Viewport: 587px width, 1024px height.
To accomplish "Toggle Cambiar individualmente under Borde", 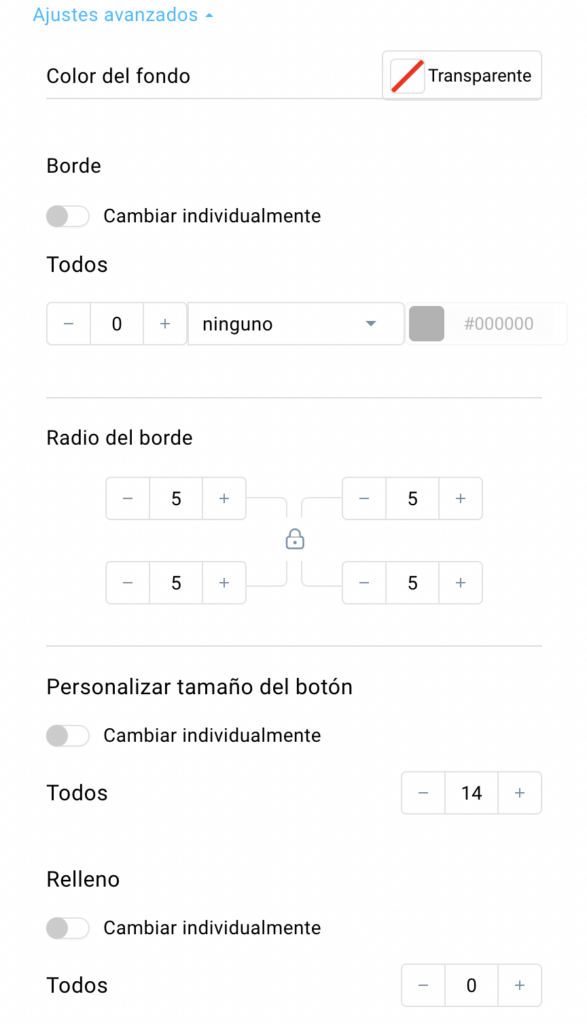I will 67,216.
